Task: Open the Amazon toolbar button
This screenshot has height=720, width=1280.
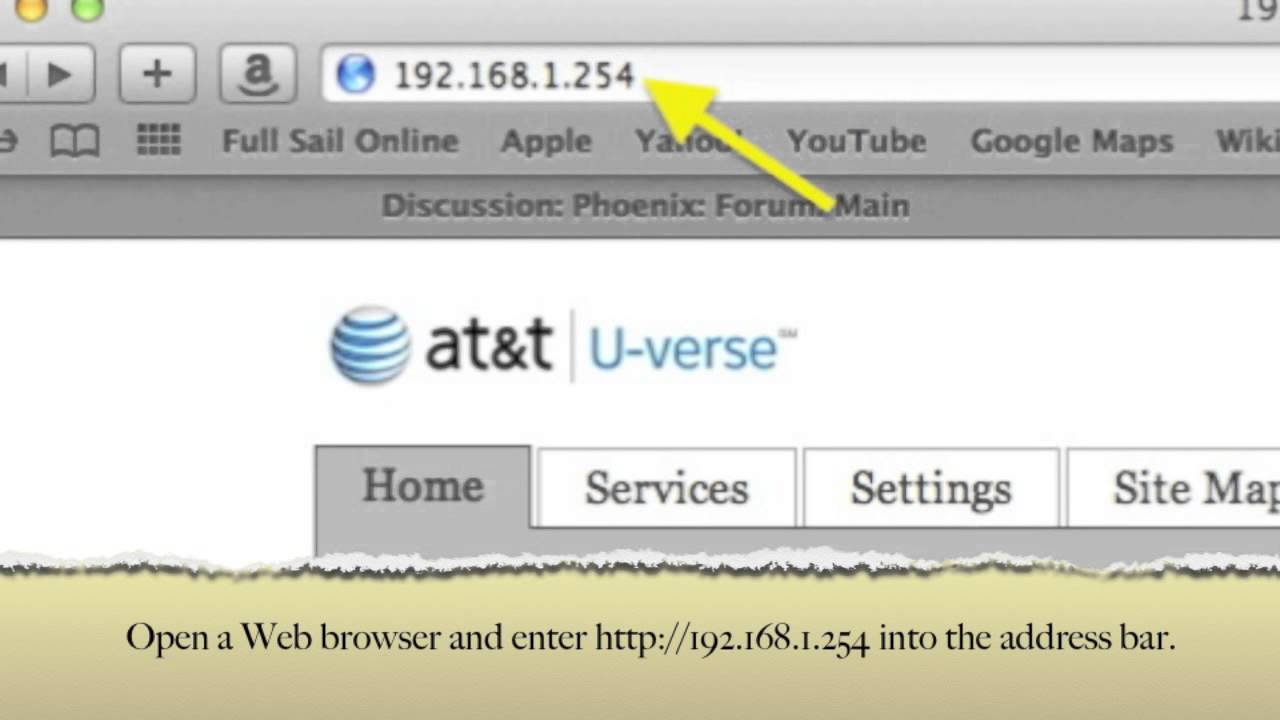Action: [x=258, y=74]
